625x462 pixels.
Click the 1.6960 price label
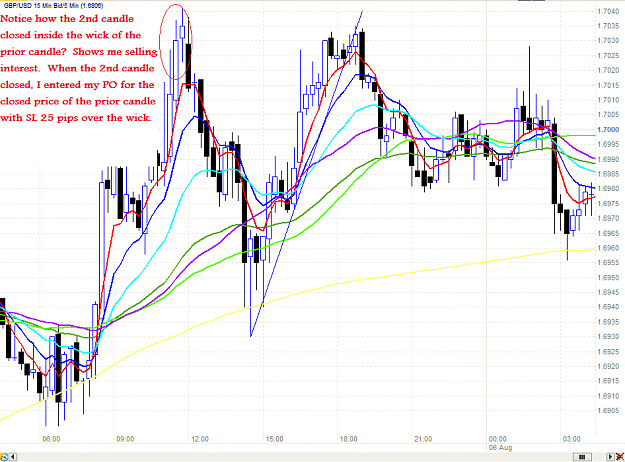pyautogui.click(x=608, y=248)
